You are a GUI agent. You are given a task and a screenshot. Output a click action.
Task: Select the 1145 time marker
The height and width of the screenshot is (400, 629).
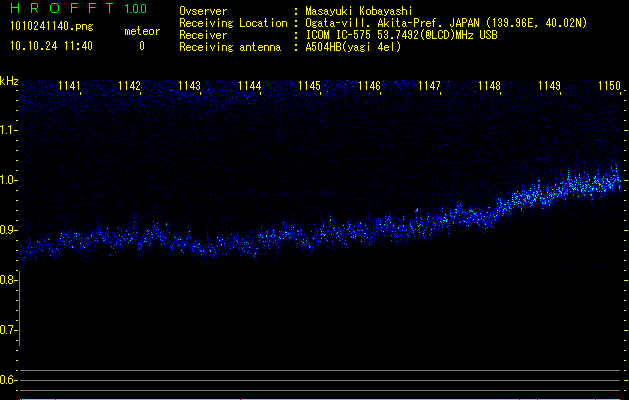[309, 87]
